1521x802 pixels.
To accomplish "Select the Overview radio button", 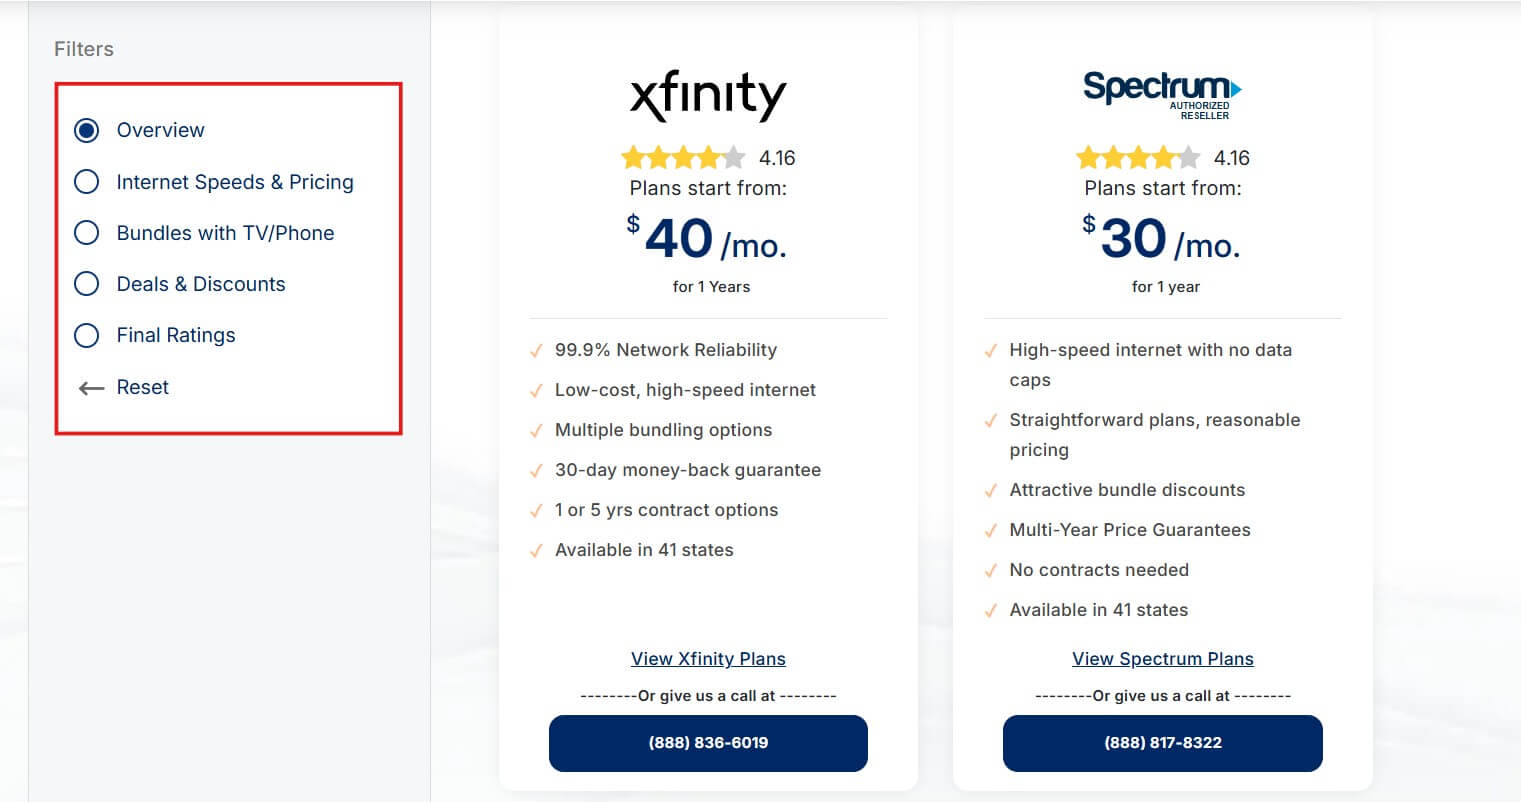I will [87, 130].
